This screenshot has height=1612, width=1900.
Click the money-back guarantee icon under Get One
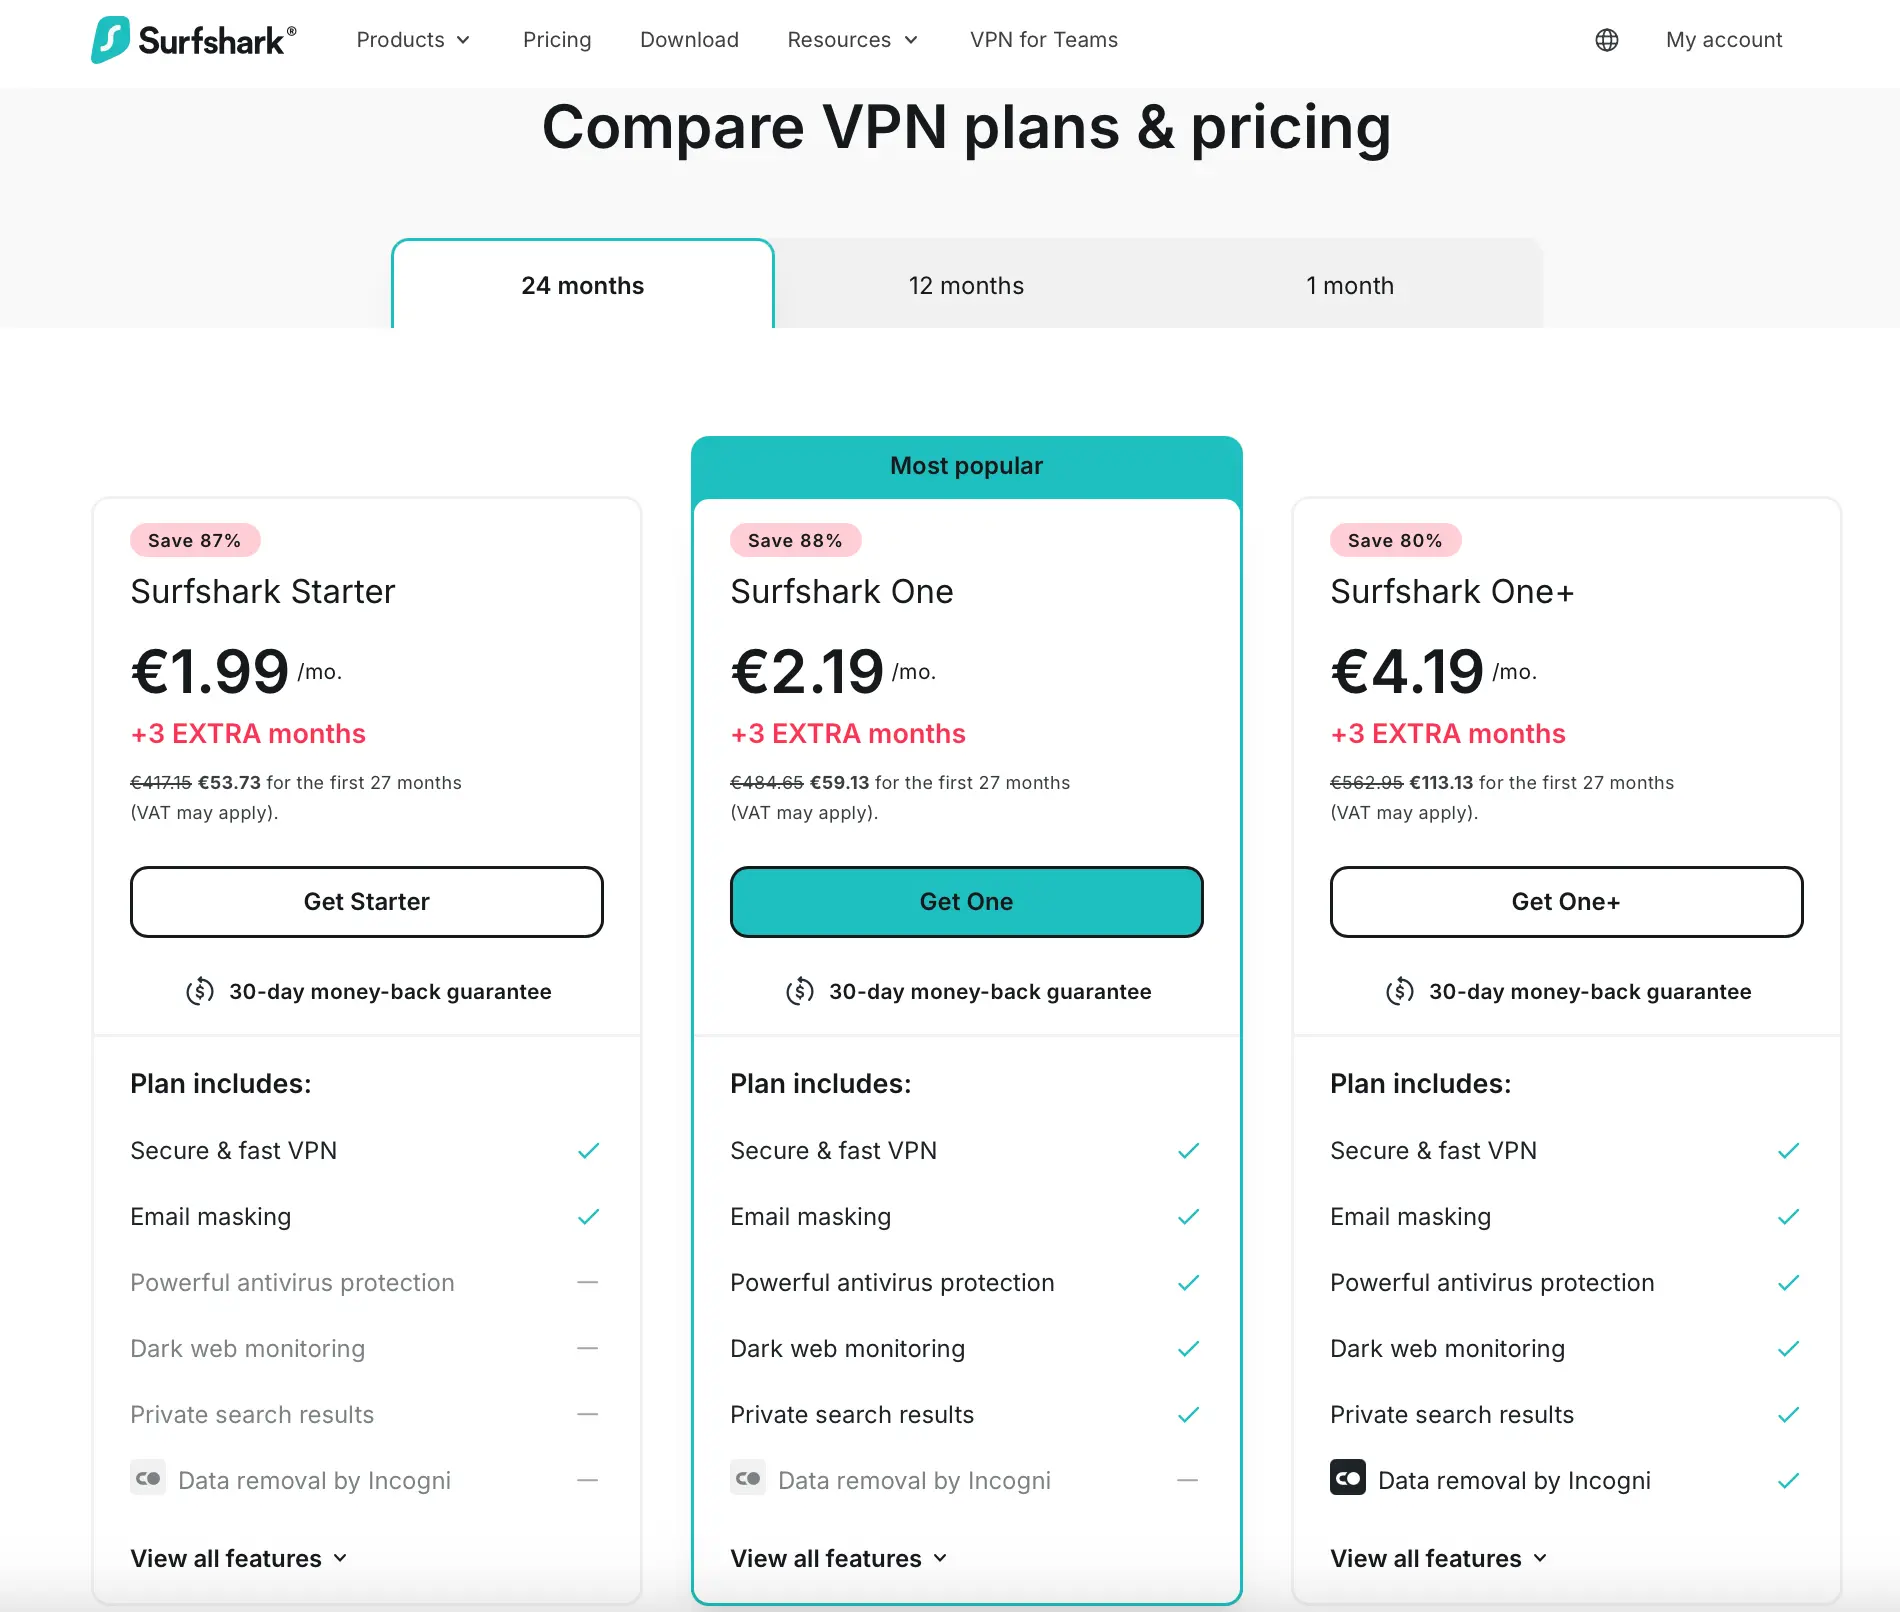click(800, 991)
